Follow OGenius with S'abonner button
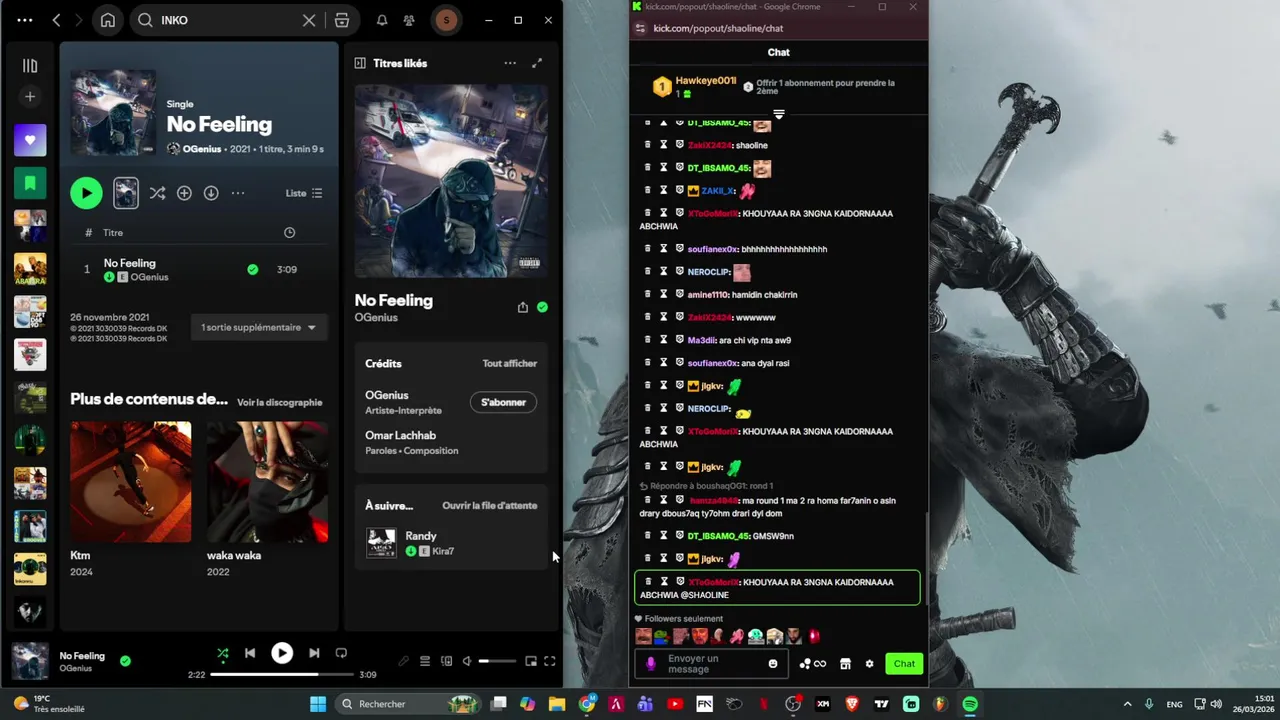The height and width of the screenshot is (720, 1280). [x=503, y=402]
